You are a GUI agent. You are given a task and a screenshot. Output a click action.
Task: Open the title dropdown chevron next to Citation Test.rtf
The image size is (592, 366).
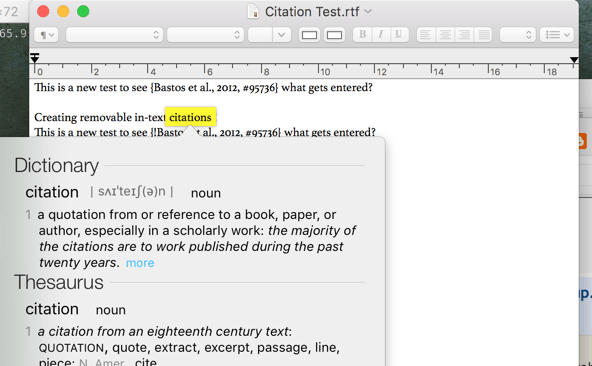pyautogui.click(x=368, y=12)
